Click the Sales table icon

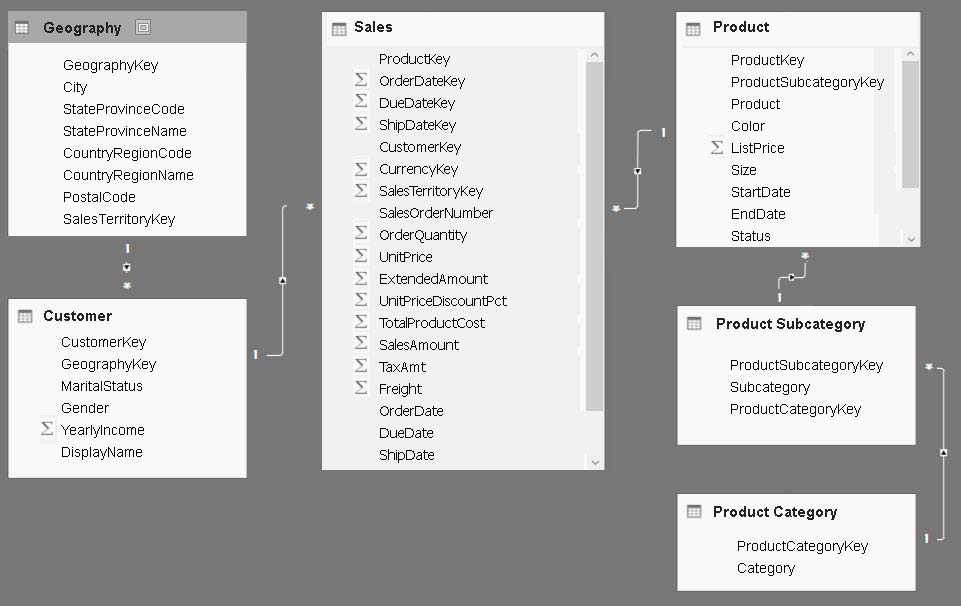338,28
